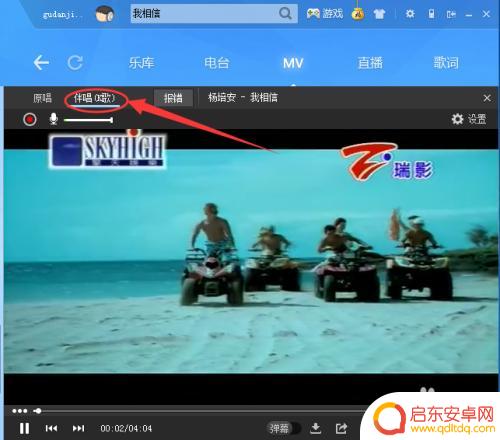Pause the MV playback

coord(24,428)
